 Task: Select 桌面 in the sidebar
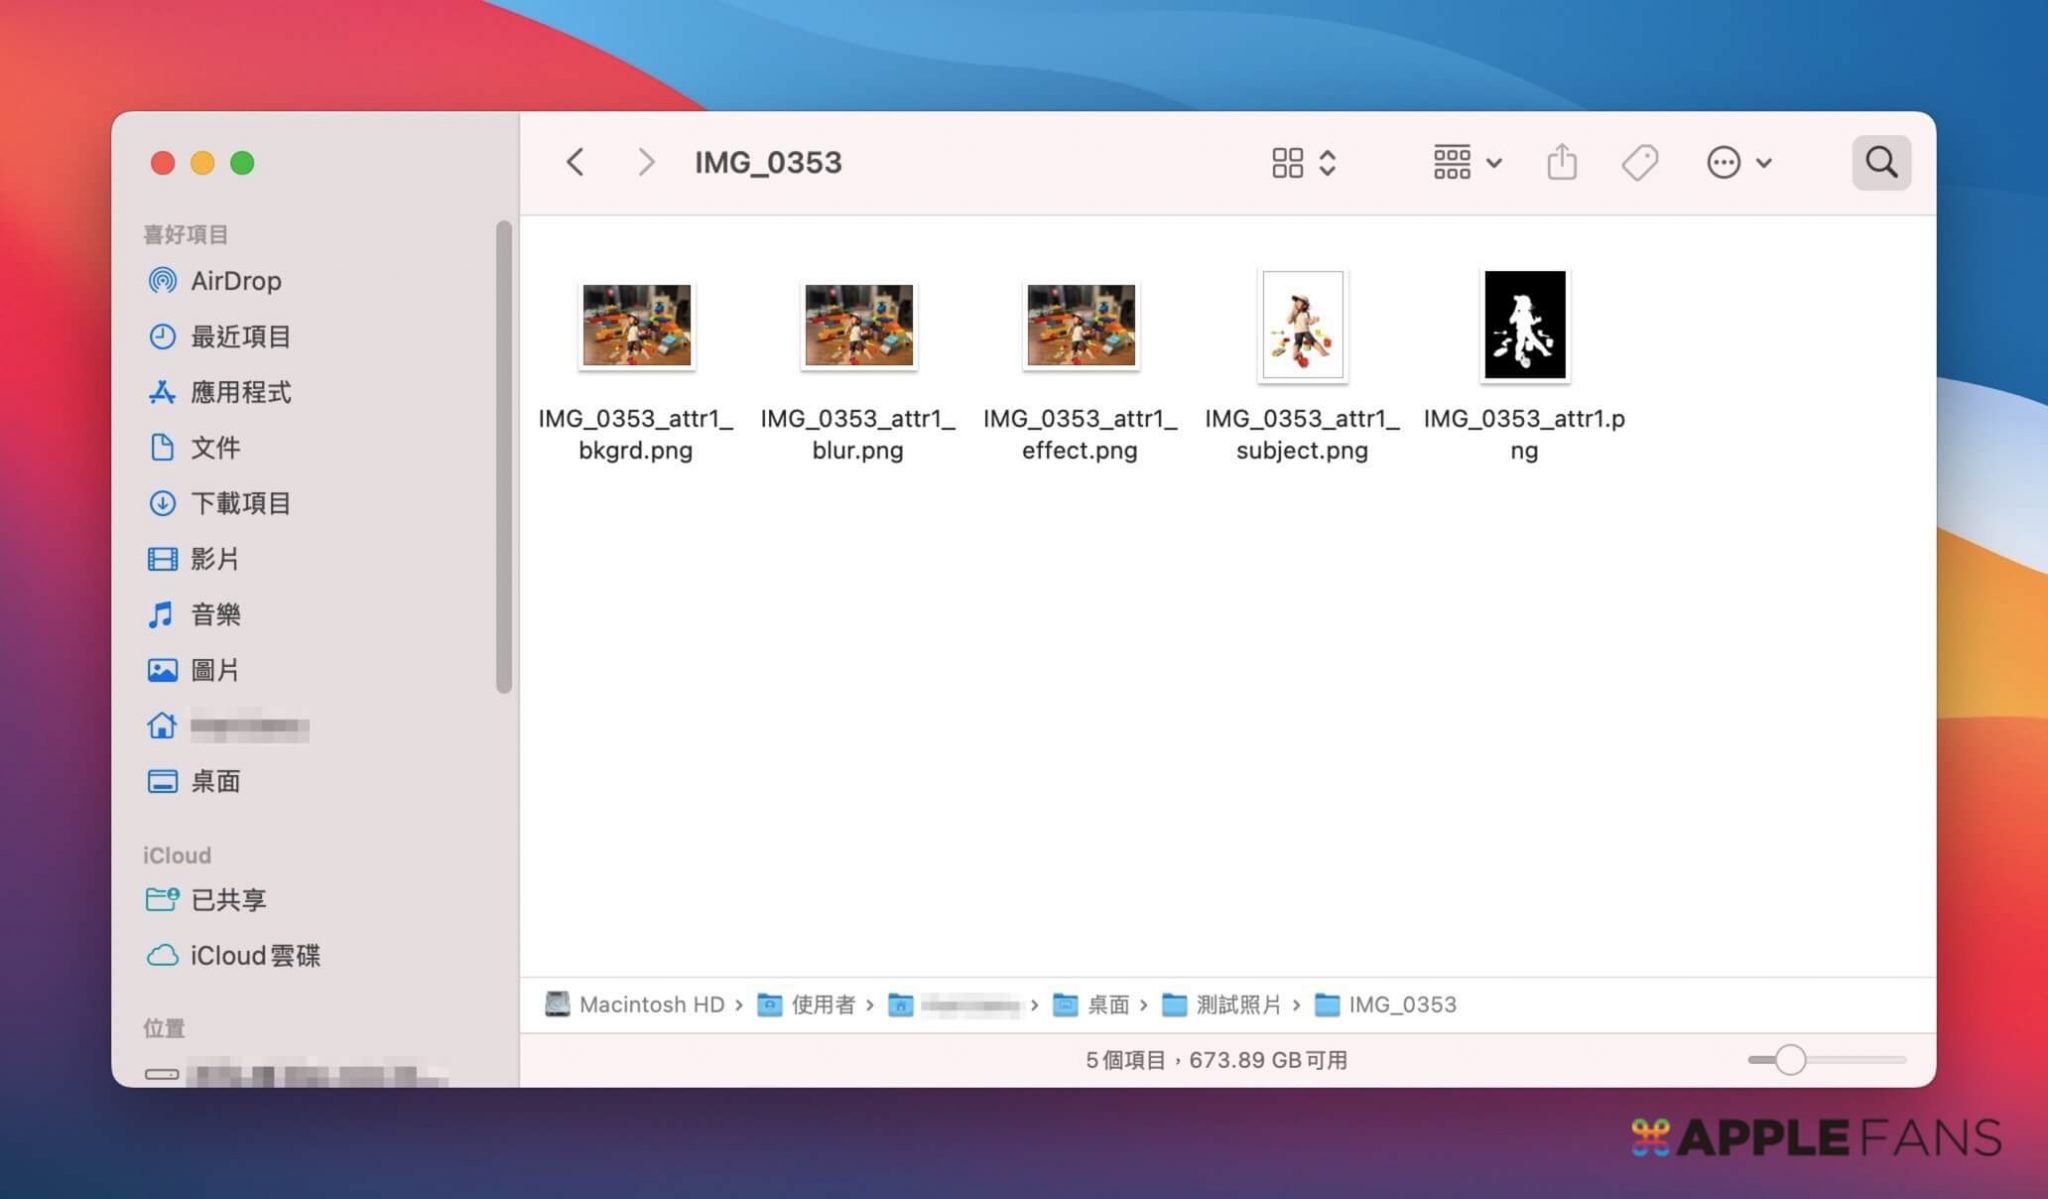214,781
